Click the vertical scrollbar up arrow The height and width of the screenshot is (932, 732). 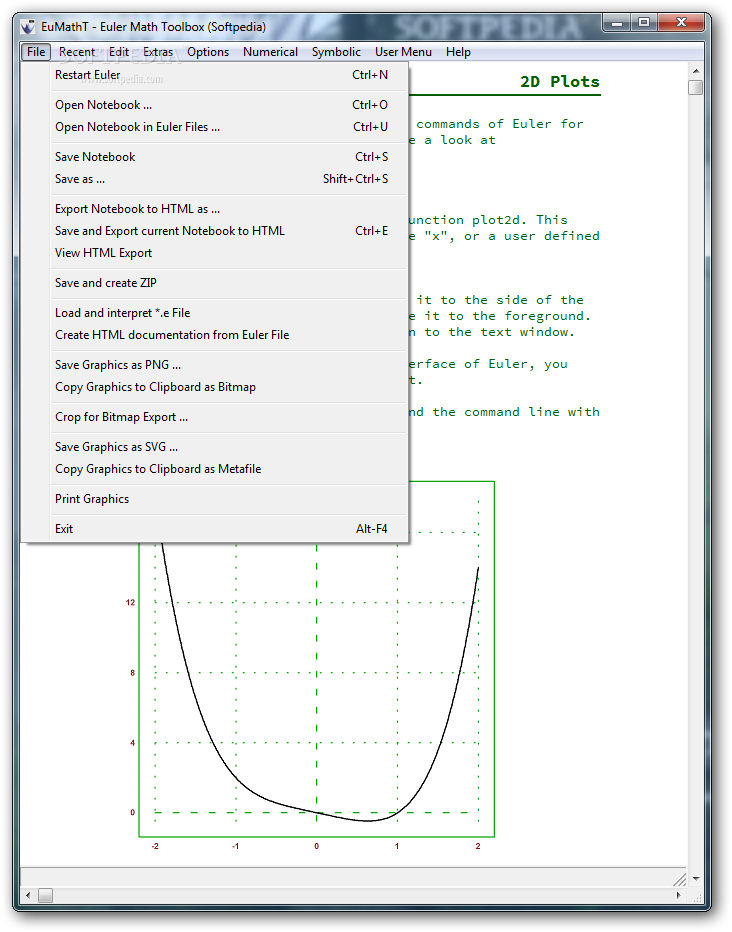[696, 71]
